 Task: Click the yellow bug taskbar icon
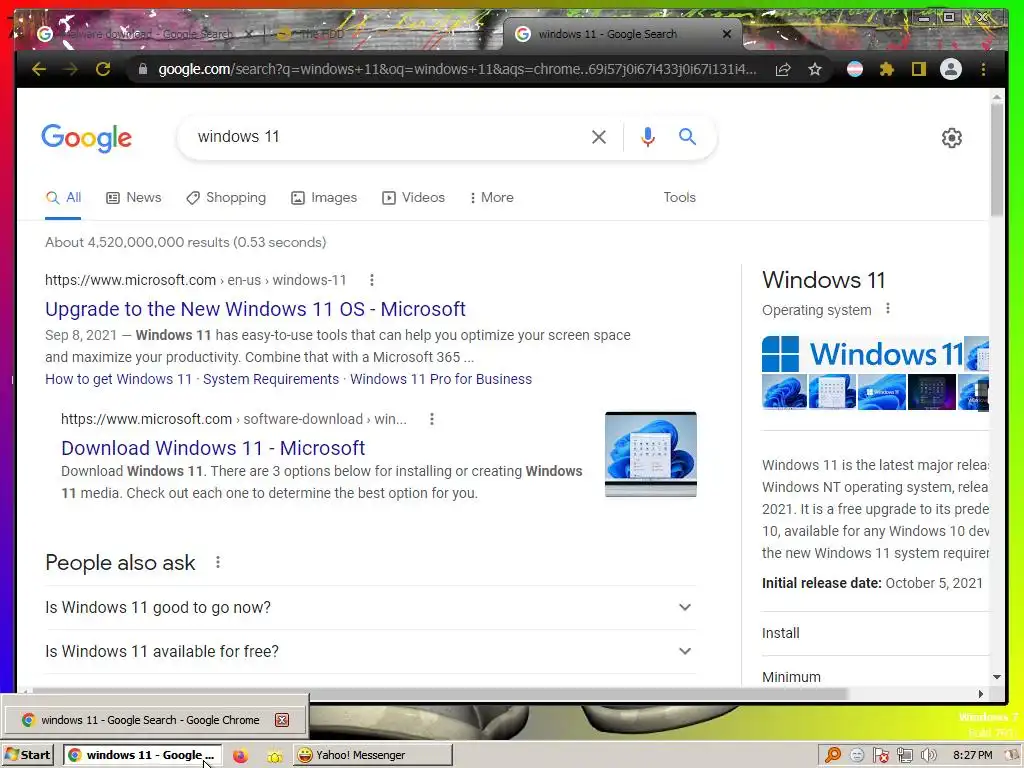coord(275,756)
